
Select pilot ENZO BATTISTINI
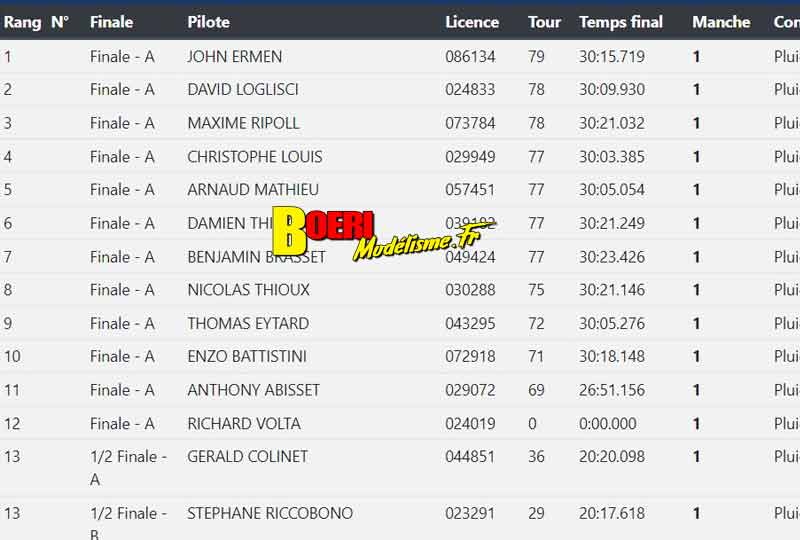tap(247, 356)
